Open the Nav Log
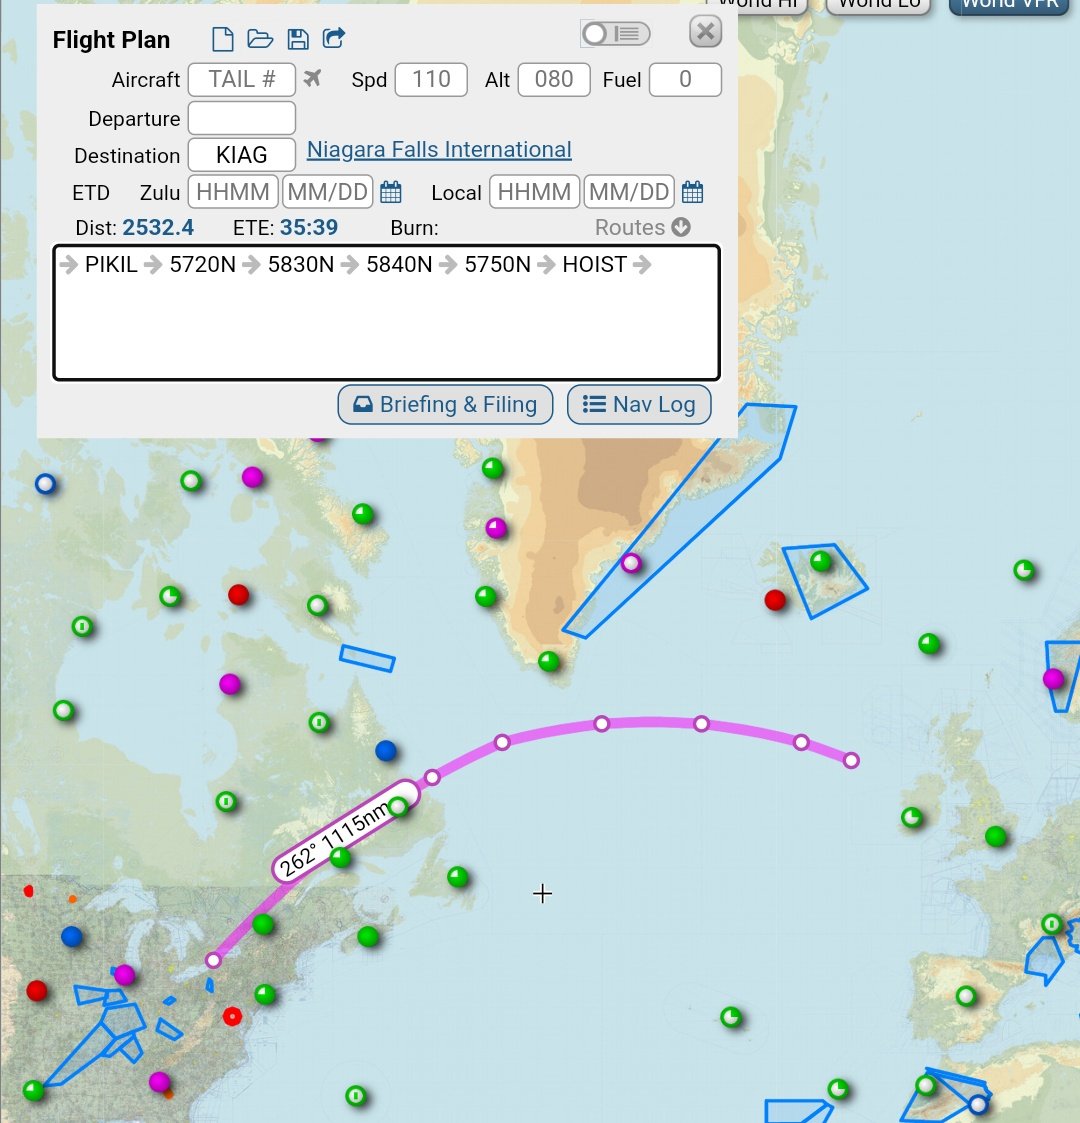The height and width of the screenshot is (1123, 1080). point(639,405)
